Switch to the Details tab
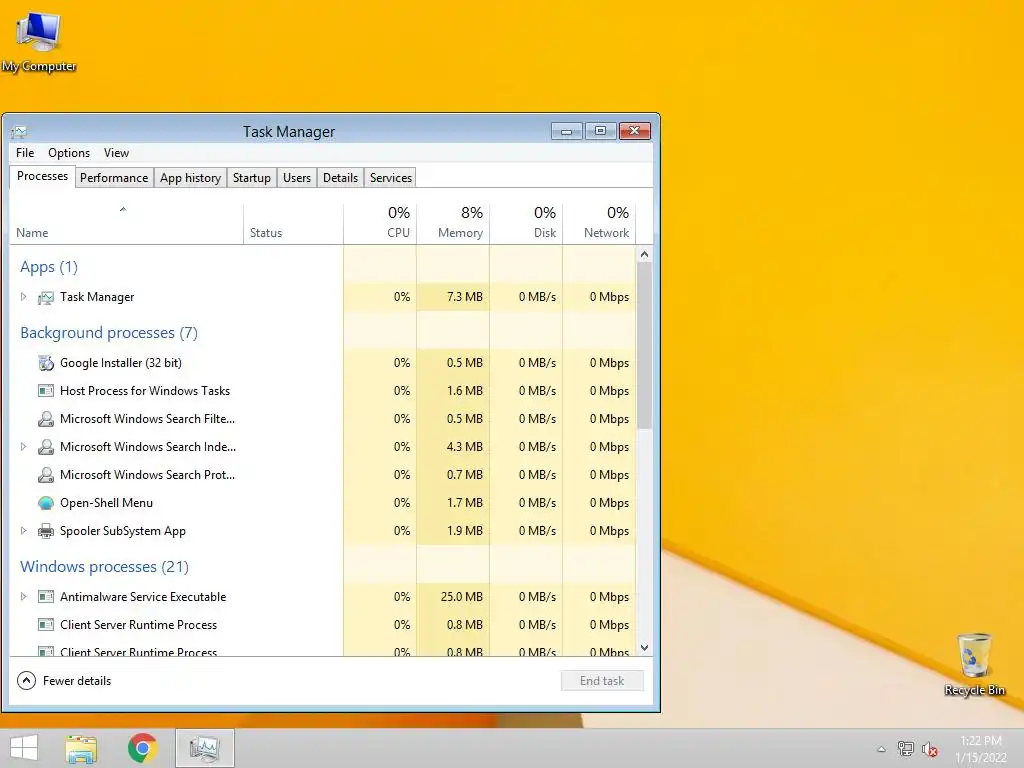 [x=340, y=178]
